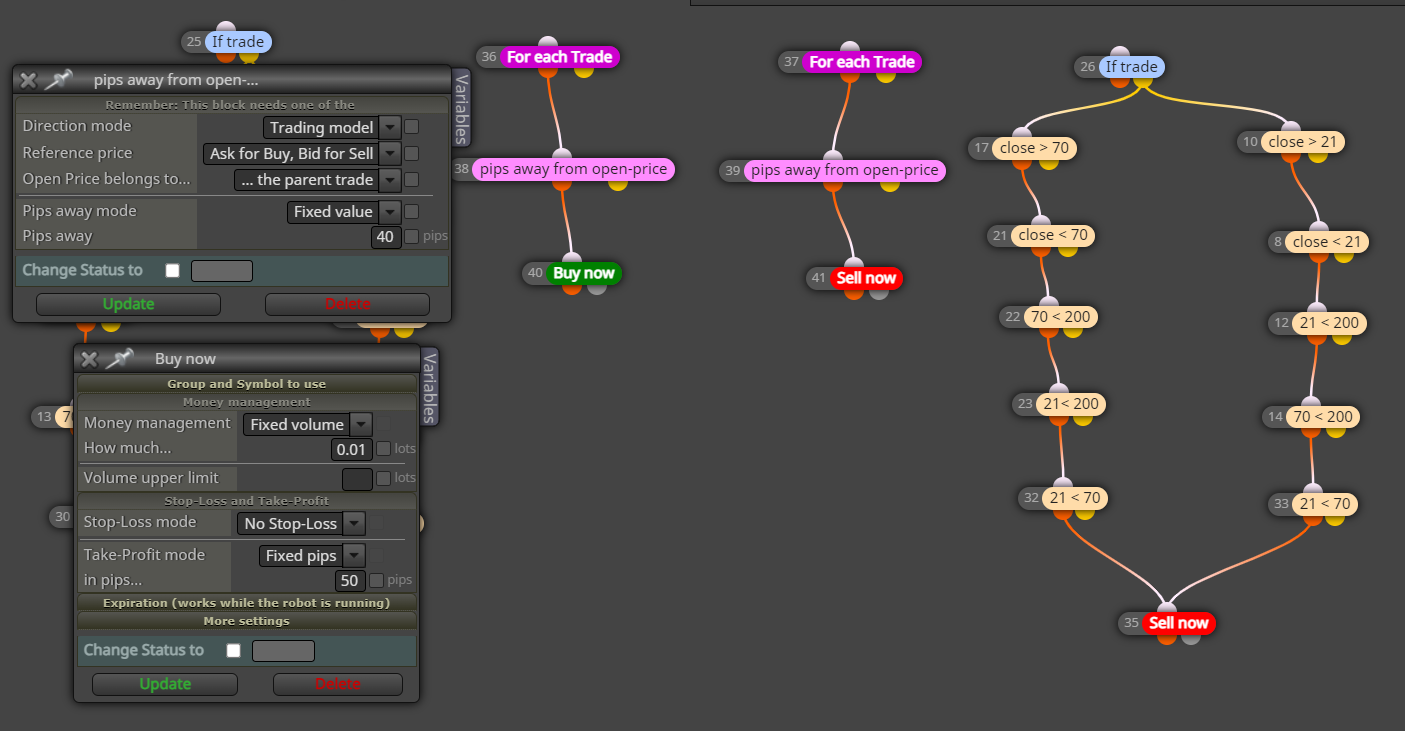Open Variables tab of pips away panel
Viewport: 1405px width, 731px height.
pyautogui.click(x=461, y=108)
